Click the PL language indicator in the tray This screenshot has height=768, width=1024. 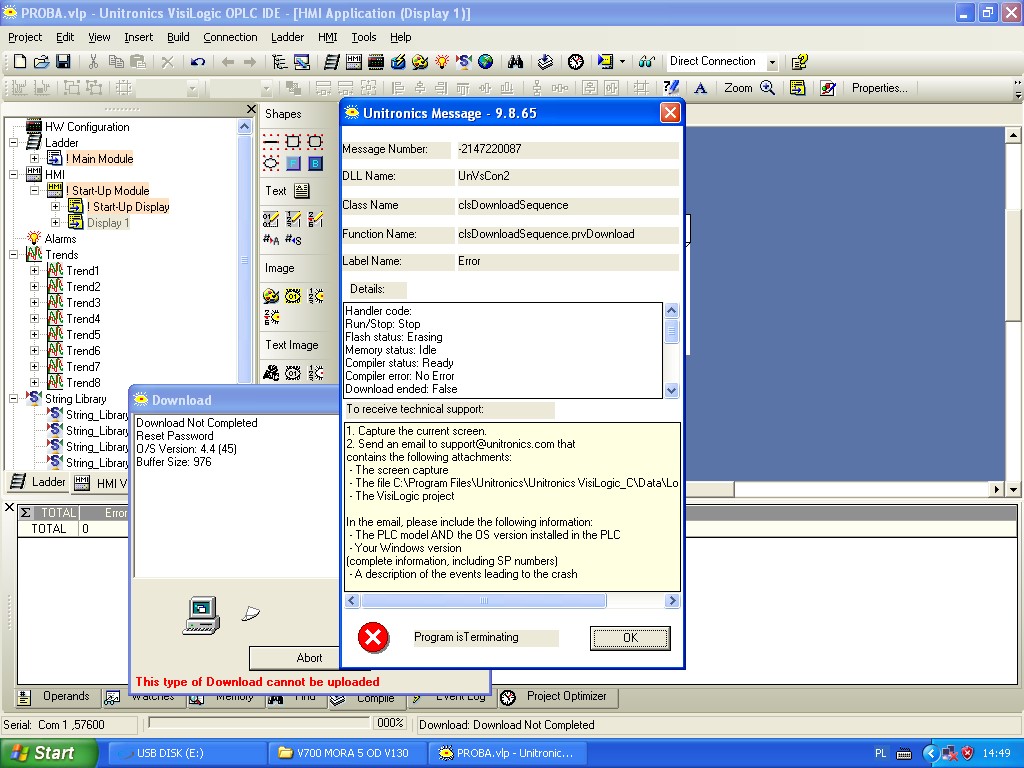click(880, 753)
